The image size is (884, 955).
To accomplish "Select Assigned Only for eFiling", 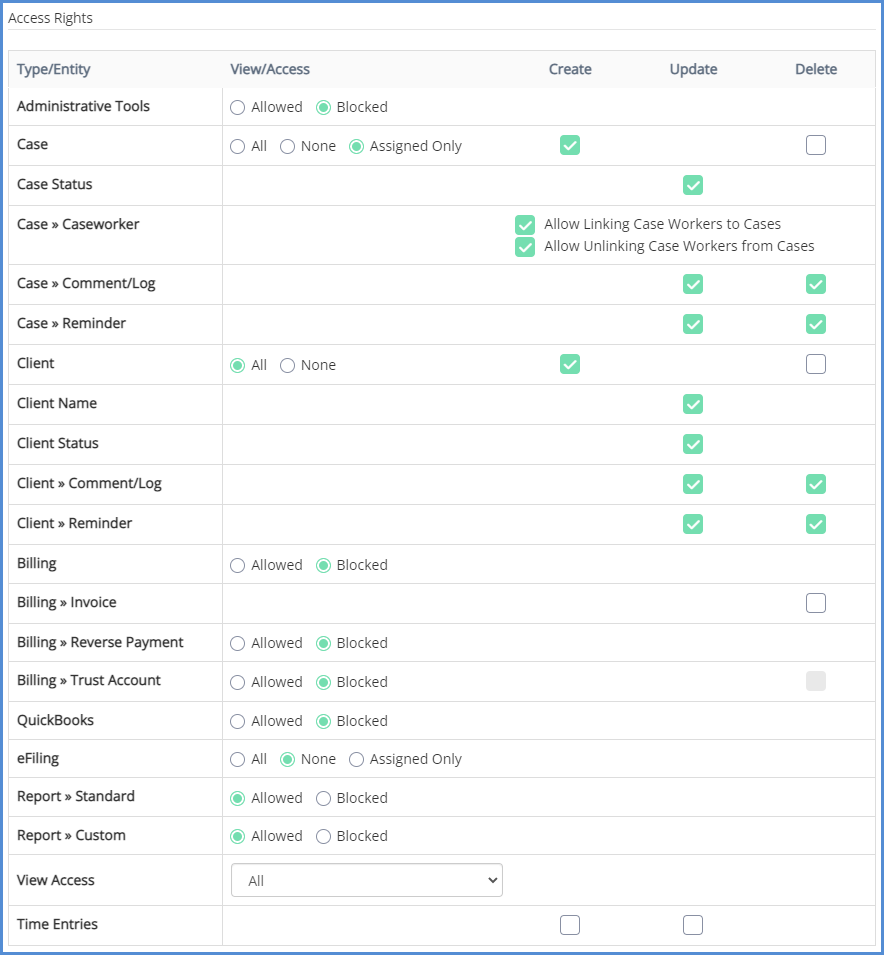I will pos(357,759).
